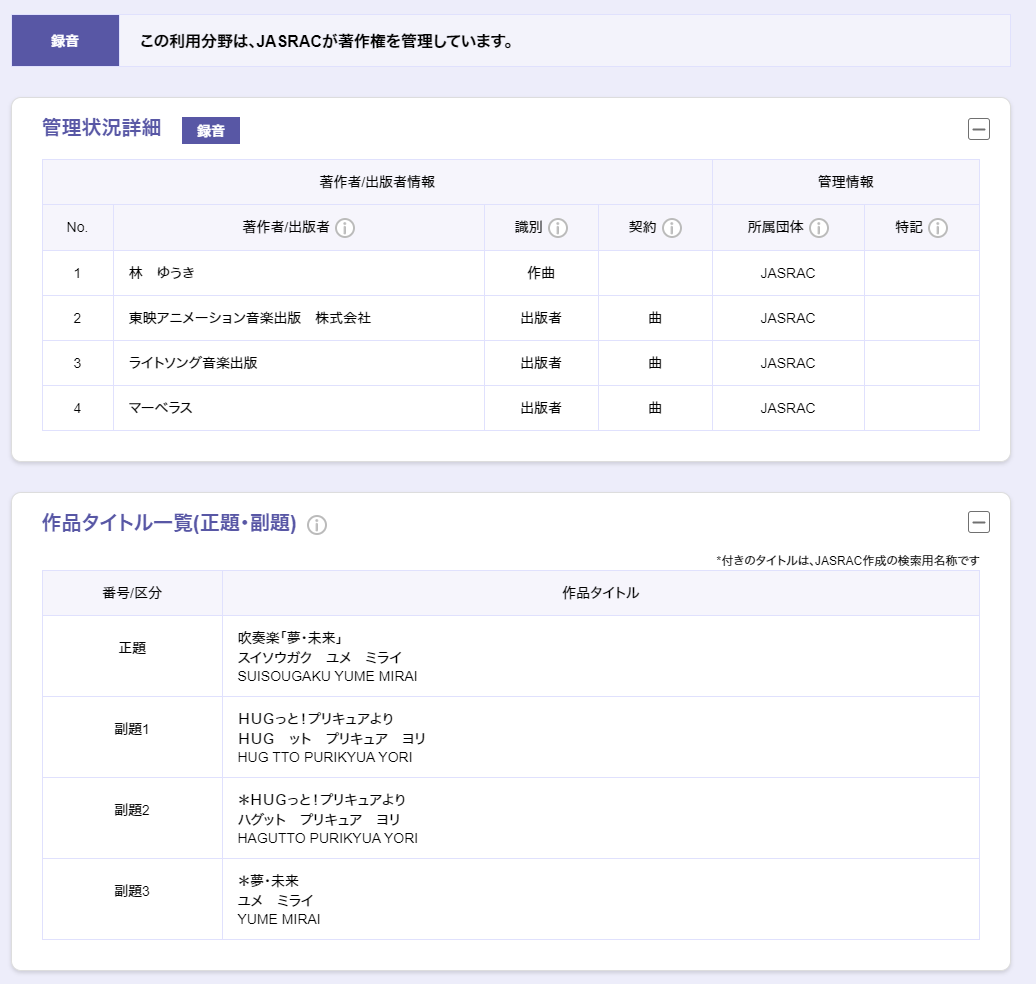
Task: Click the 作品タイトル一覧(正題・副題) heading
Action: pos(169,523)
